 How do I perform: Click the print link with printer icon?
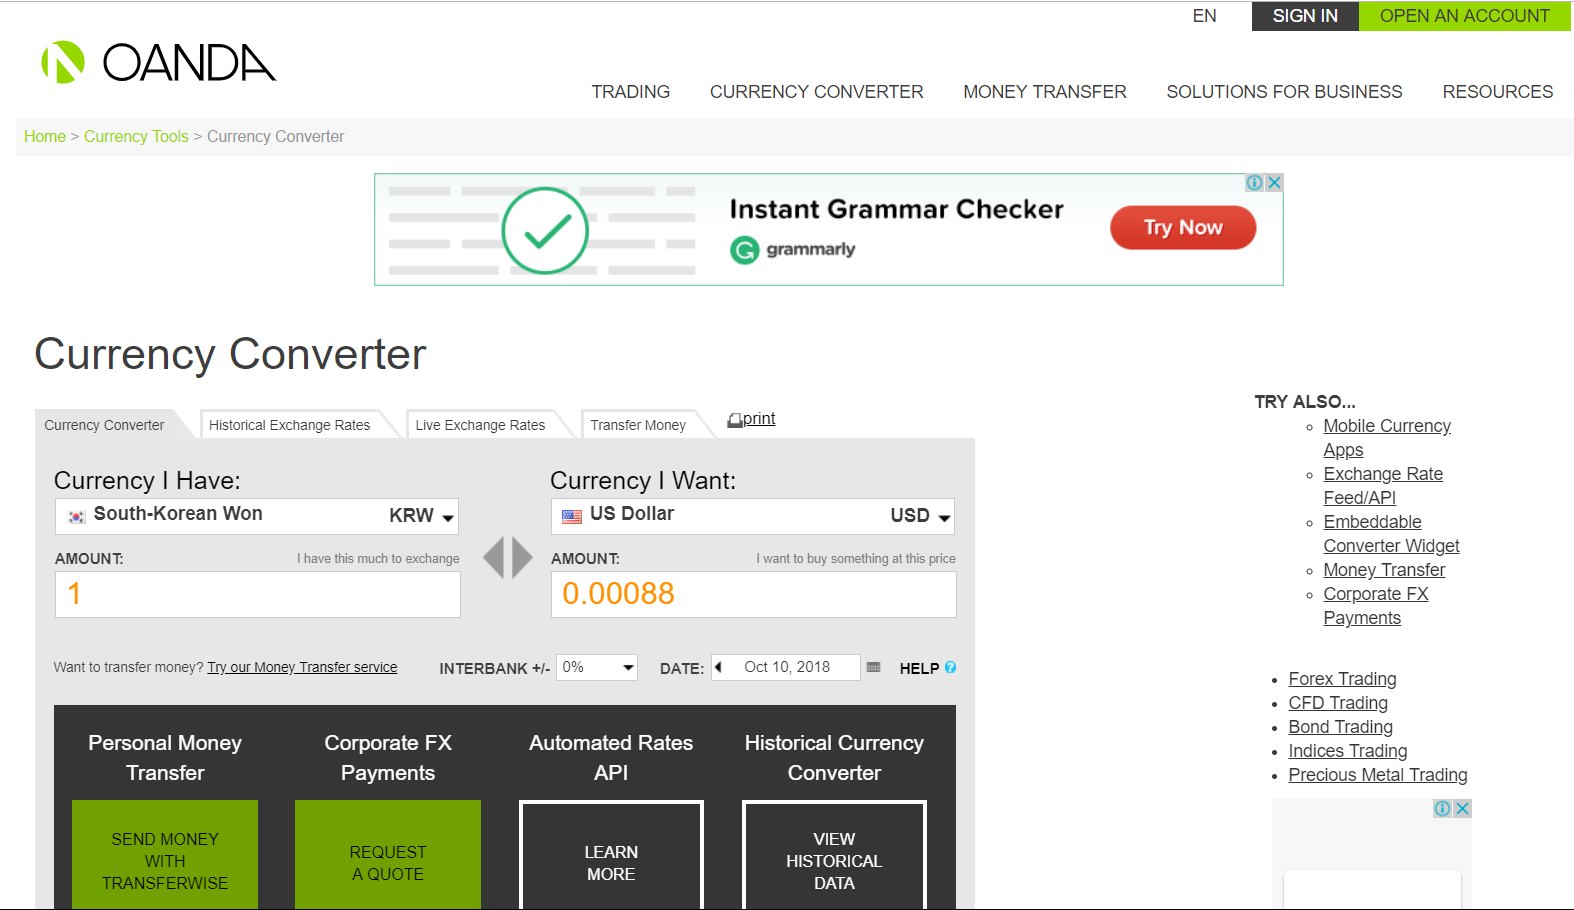752,419
